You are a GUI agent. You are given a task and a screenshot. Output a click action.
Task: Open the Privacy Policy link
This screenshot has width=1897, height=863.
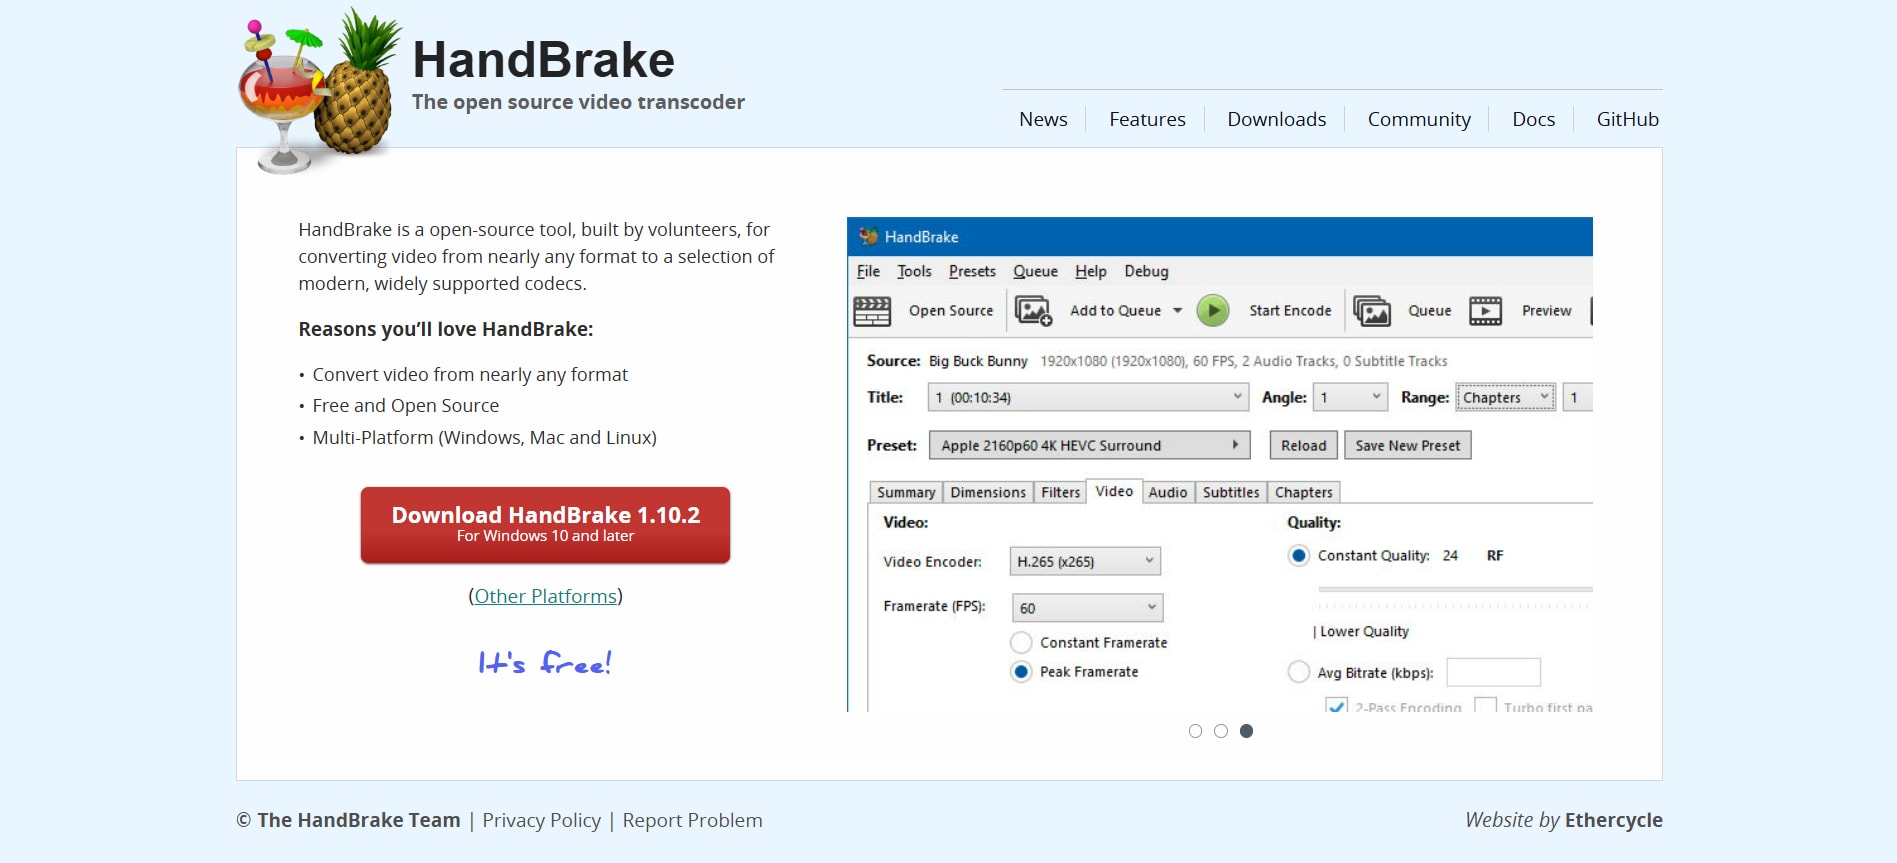pos(541,820)
